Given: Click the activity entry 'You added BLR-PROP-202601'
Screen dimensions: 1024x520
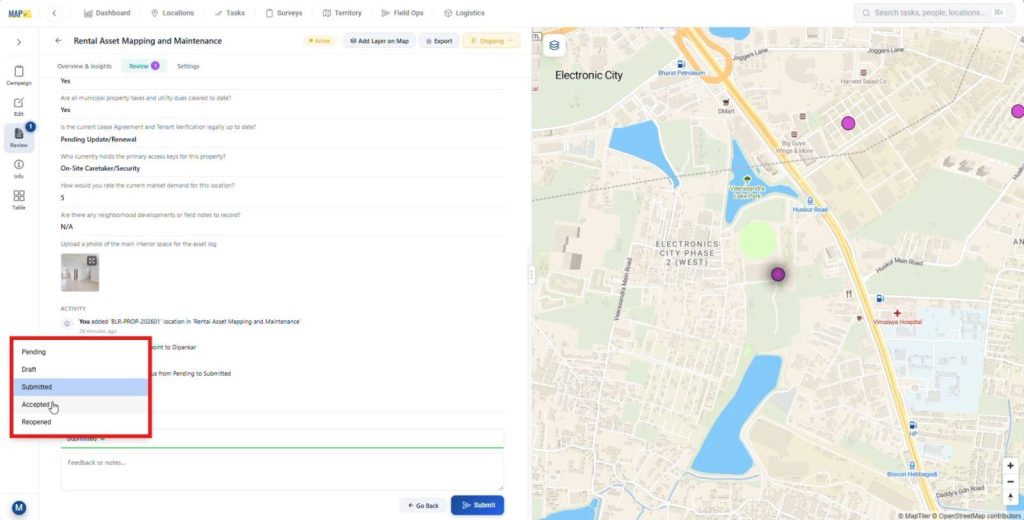Looking at the screenshot, I should tap(189, 321).
